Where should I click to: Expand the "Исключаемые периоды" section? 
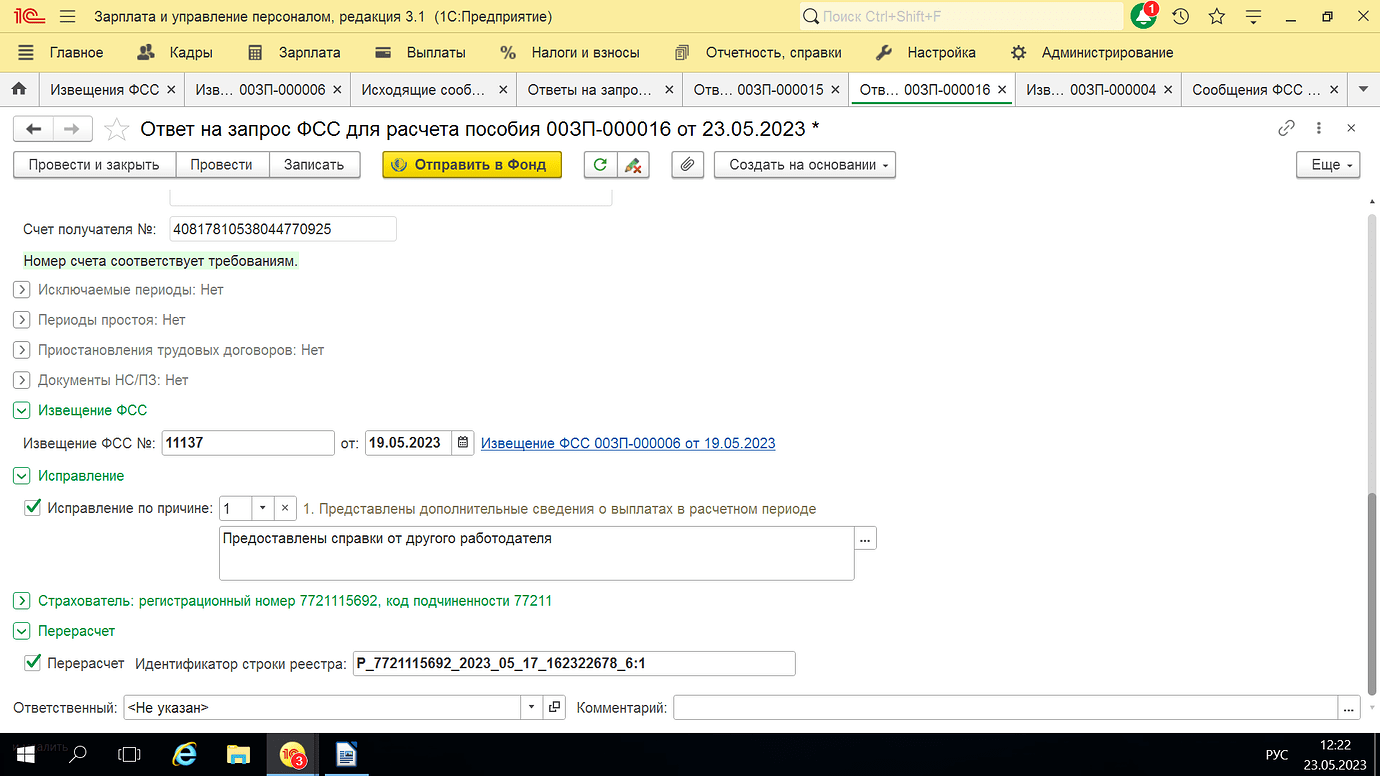click(x=22, y=290)
